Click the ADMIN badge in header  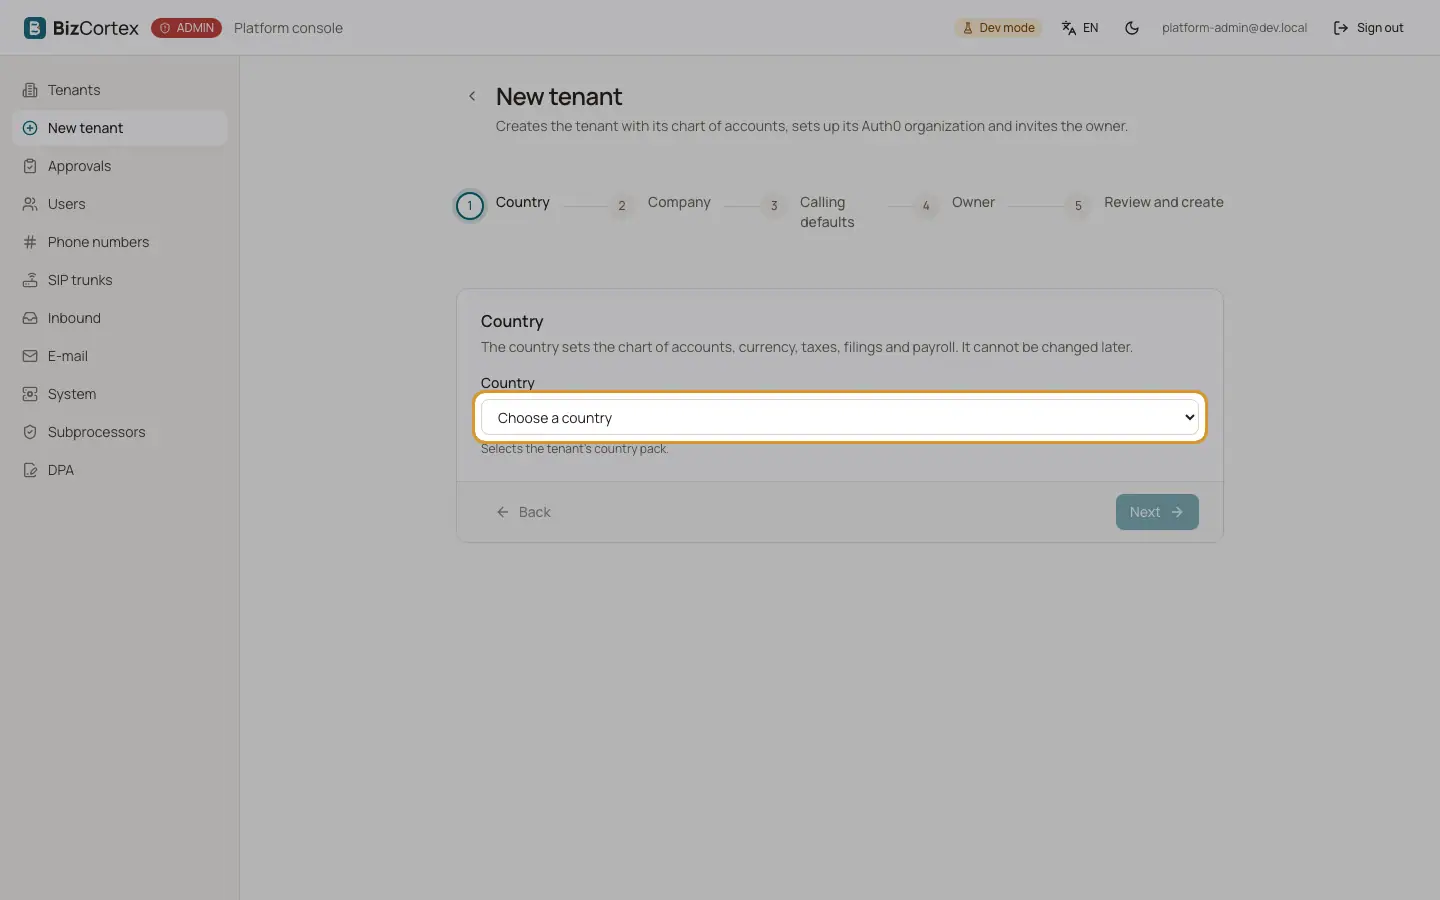pyautogui.click(x=186, y=28)
